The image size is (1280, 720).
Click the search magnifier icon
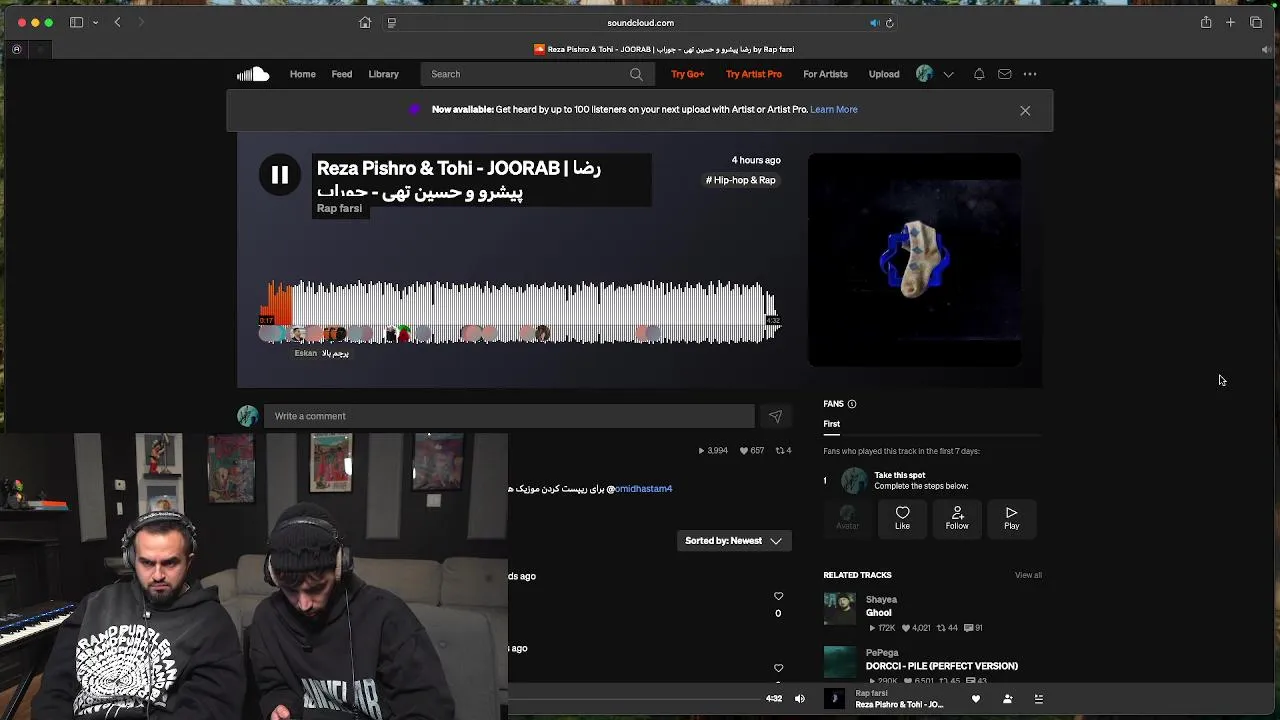(636, 74)
